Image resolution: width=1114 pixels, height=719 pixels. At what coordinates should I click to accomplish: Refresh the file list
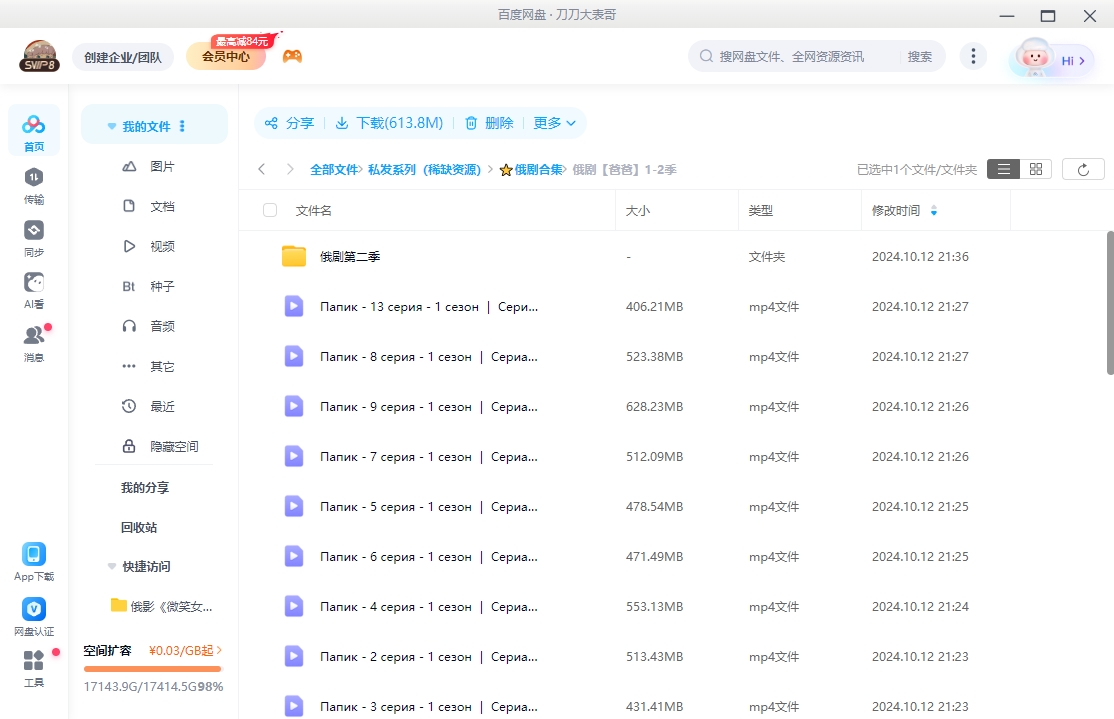pyautogui.click(x=1083, y=169)
